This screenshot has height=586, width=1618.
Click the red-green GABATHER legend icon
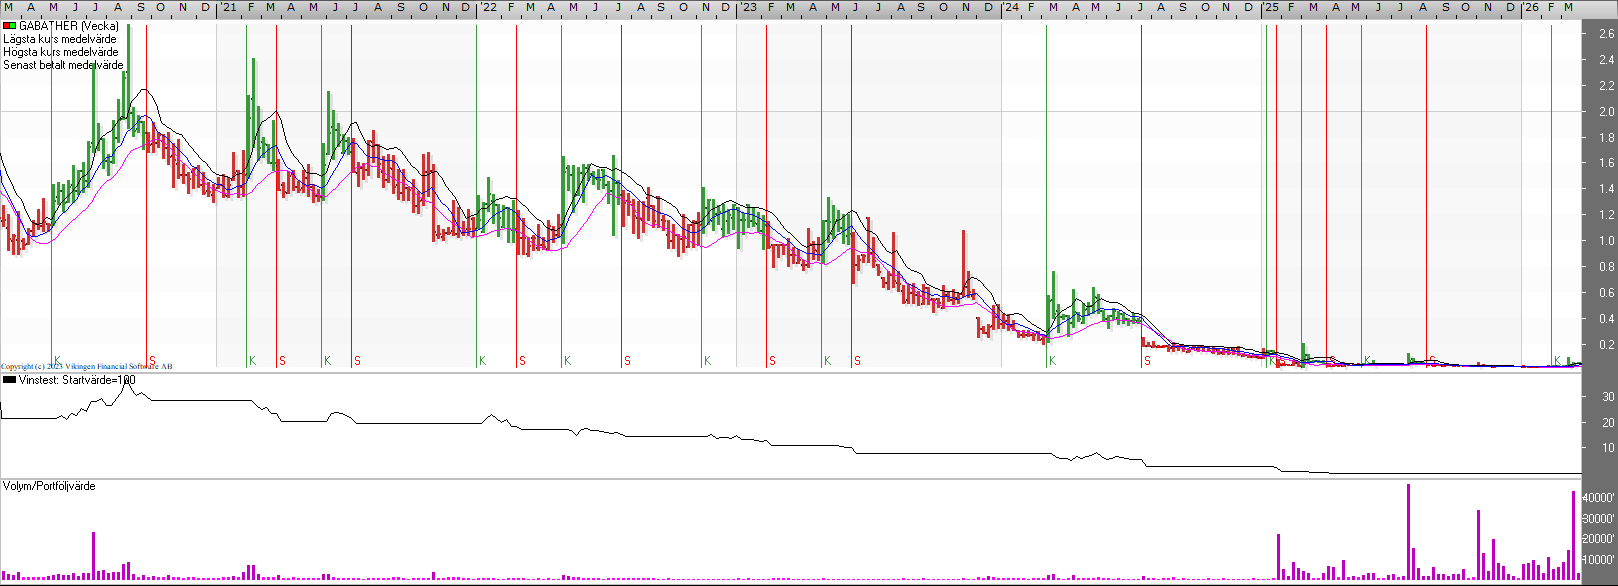[9, 26]
